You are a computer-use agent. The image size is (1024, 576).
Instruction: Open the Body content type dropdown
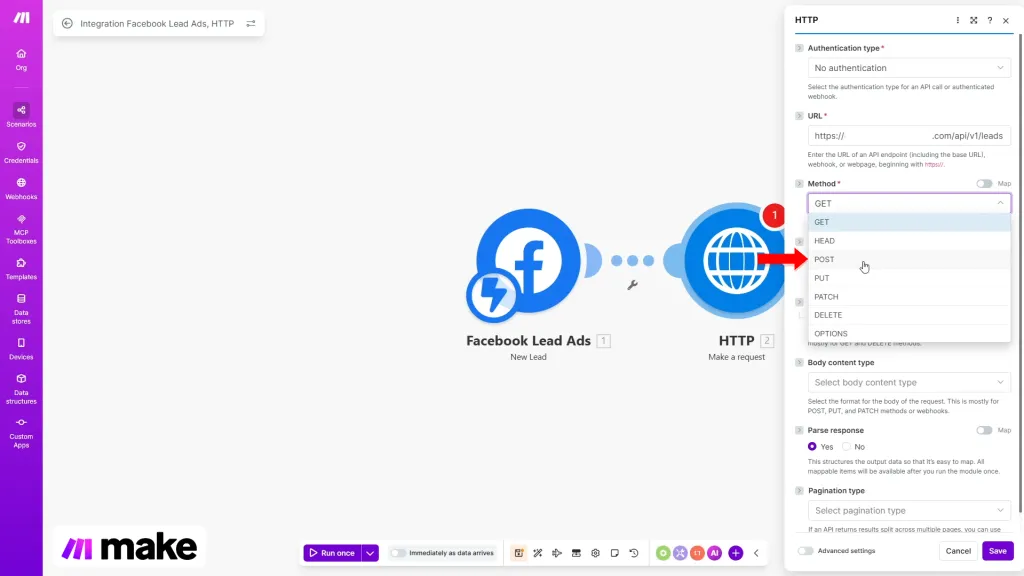click(909, 382)
